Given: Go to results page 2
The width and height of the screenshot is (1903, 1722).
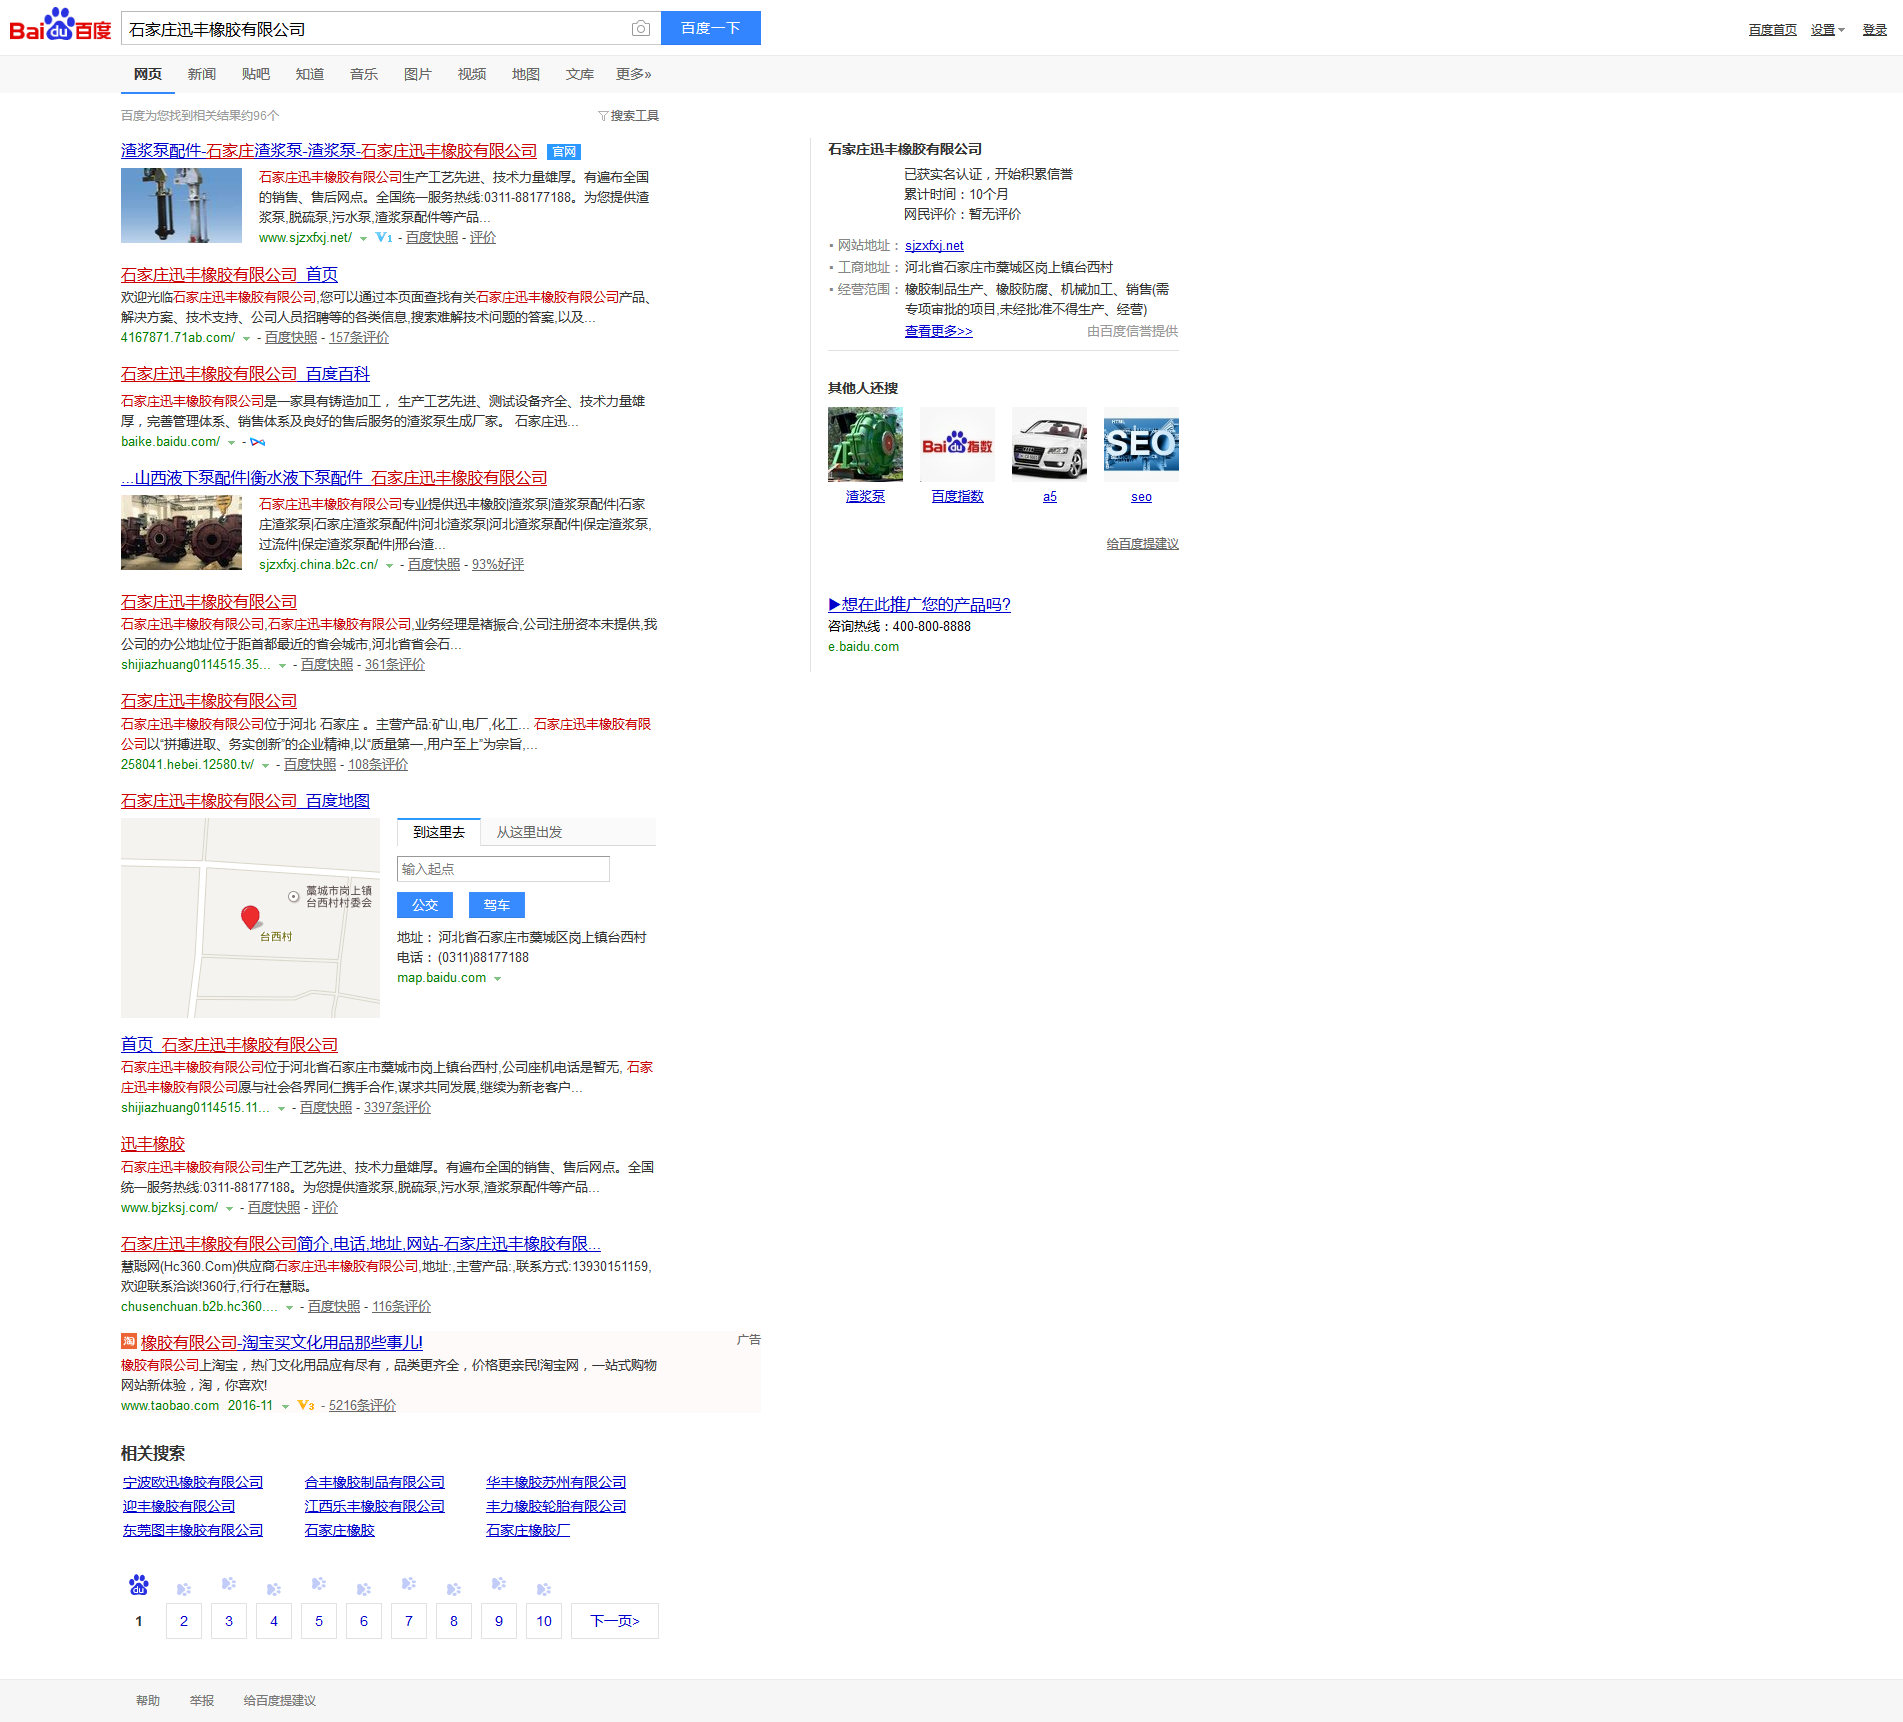Looking at the screenshot, I should tap(184, 1621).
